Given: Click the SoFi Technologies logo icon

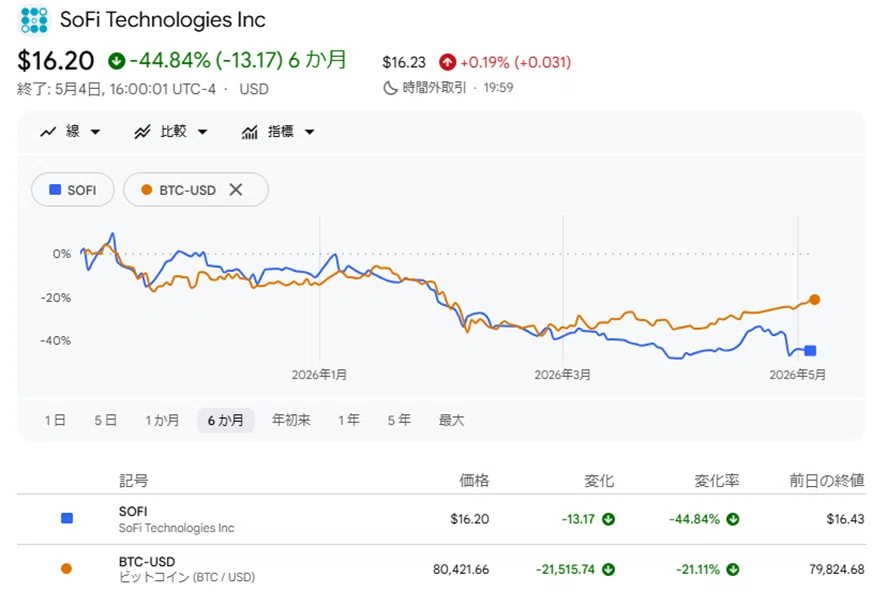Looking at the screenshot, I should click(x=34, y=20).
